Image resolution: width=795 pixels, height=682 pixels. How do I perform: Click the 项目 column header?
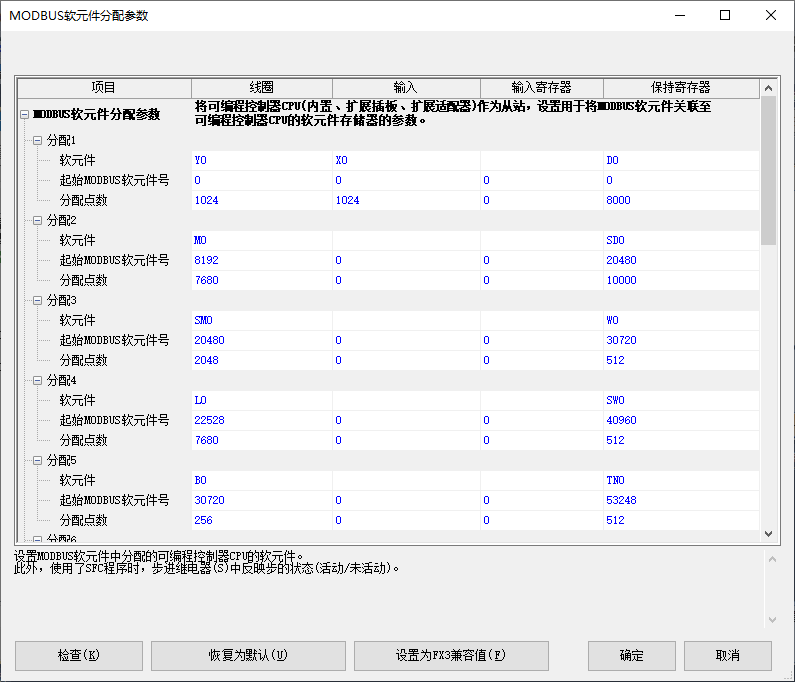pyautogui.click(x=104, y=88)
